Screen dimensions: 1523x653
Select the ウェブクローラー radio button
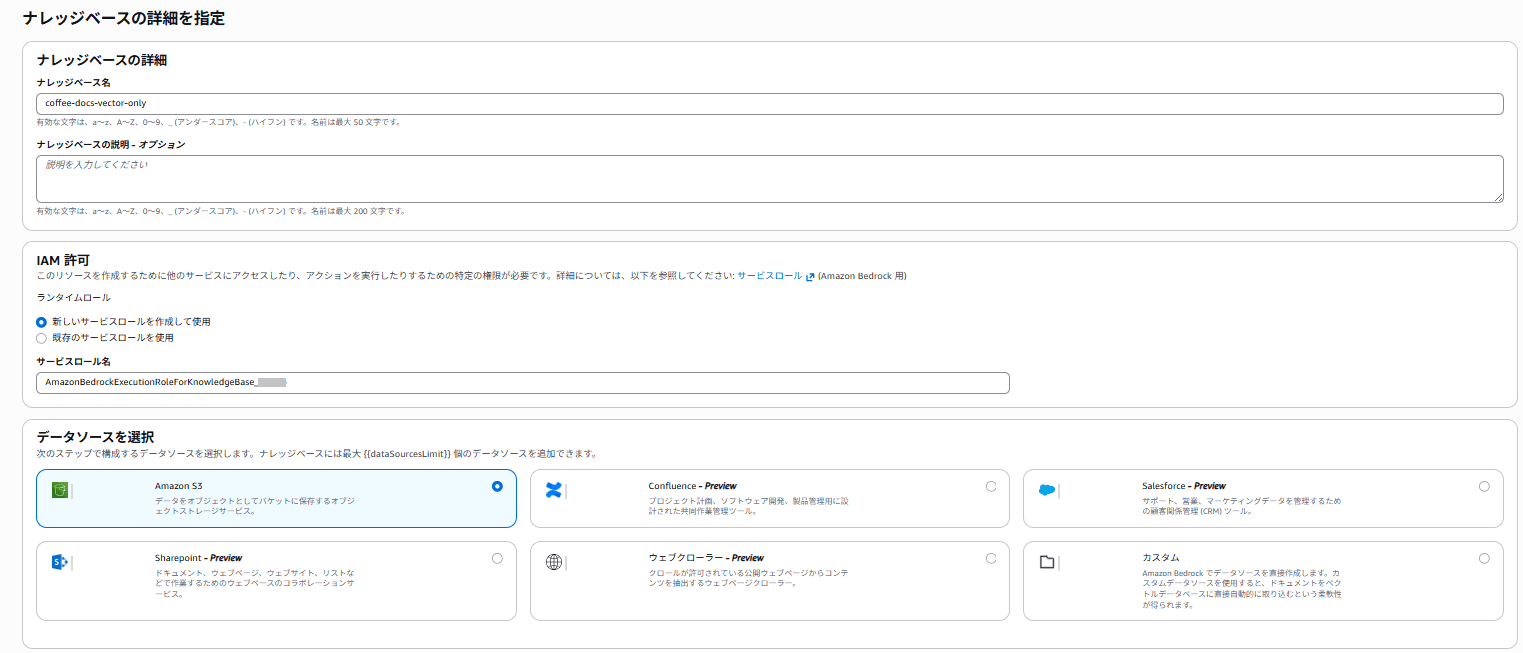[991, 558]
